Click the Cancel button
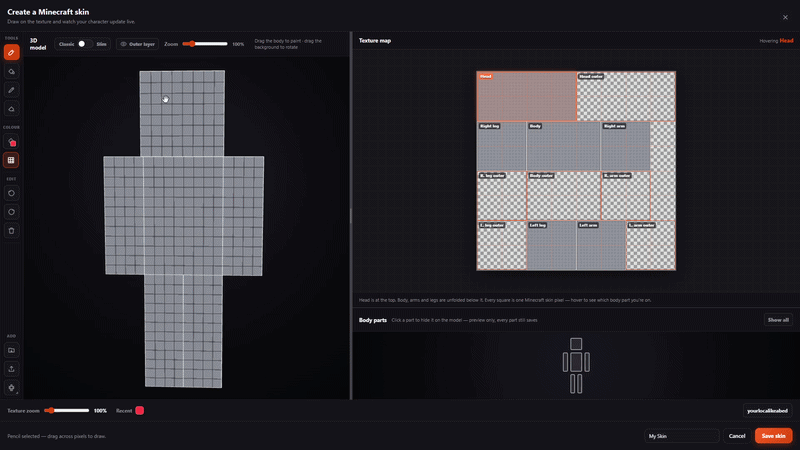The width and height of the screenshot is (800, 450). 737,436
